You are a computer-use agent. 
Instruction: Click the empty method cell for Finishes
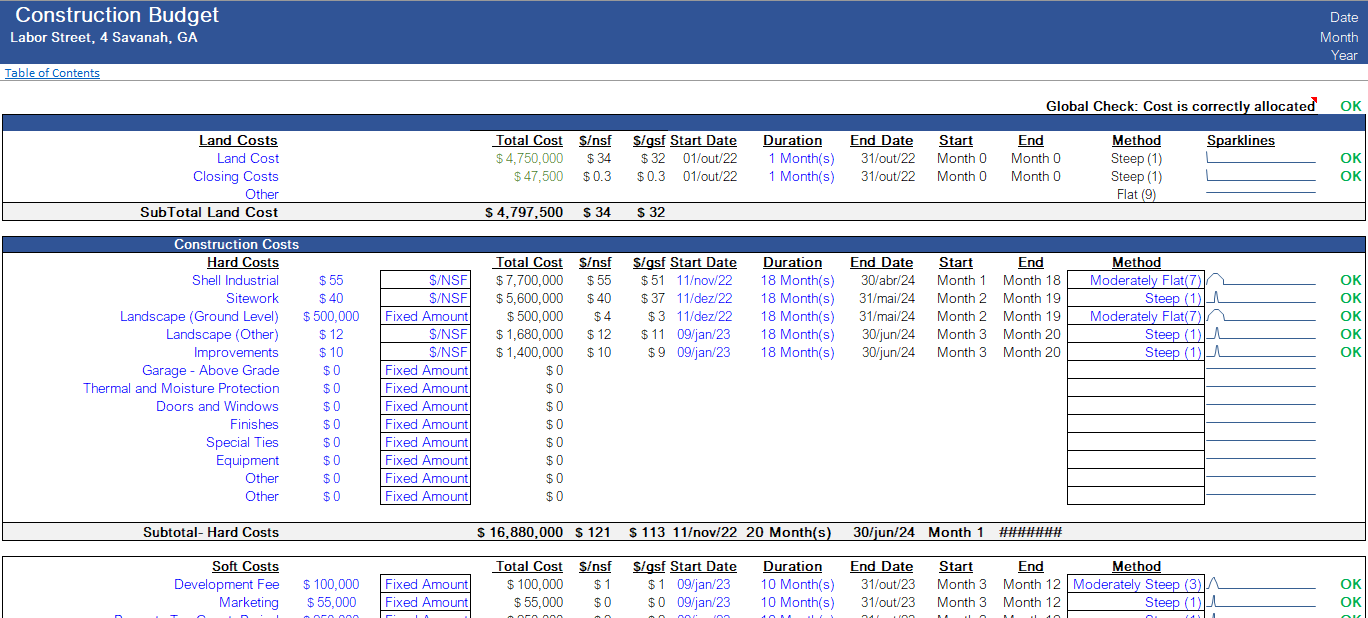(x=1136, y=425)
